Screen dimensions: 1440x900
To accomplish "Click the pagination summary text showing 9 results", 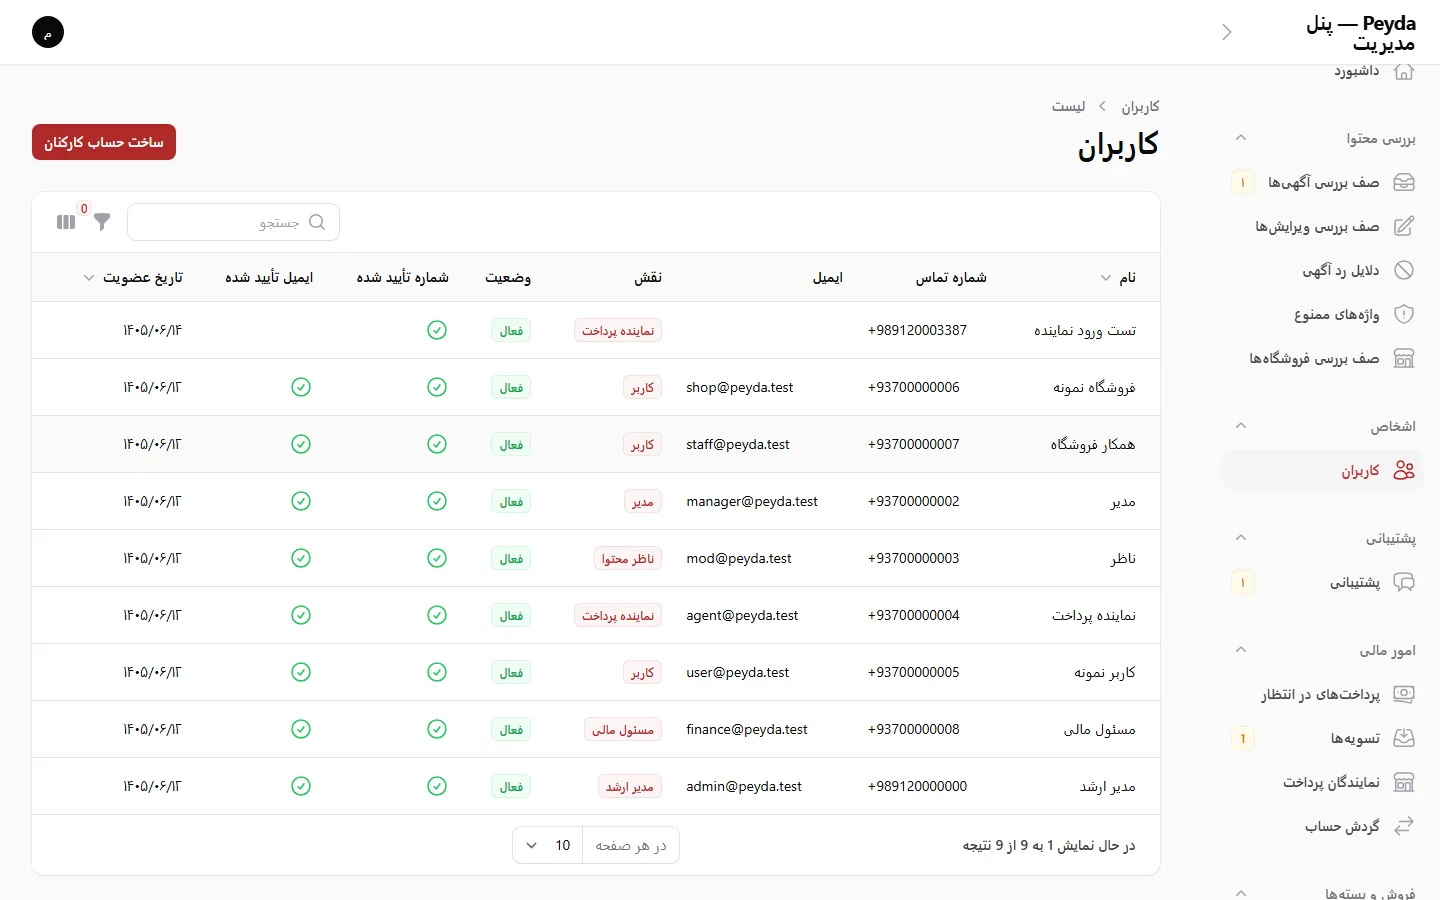I will tap(1049, 845).
